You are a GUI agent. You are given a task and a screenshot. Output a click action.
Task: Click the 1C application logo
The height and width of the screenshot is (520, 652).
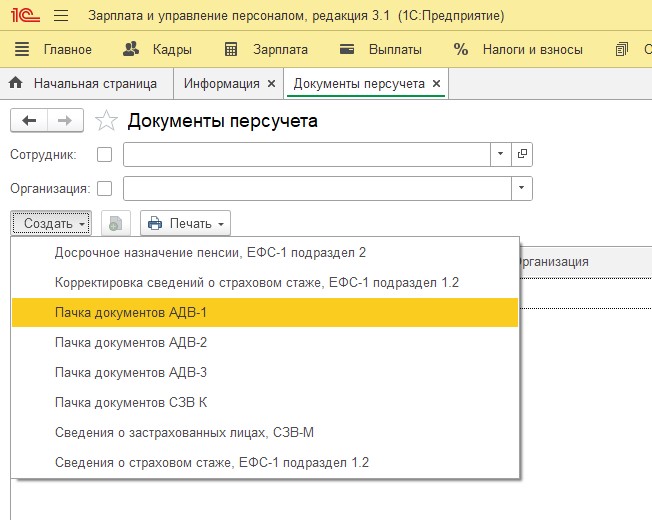(x=24, y=16)
